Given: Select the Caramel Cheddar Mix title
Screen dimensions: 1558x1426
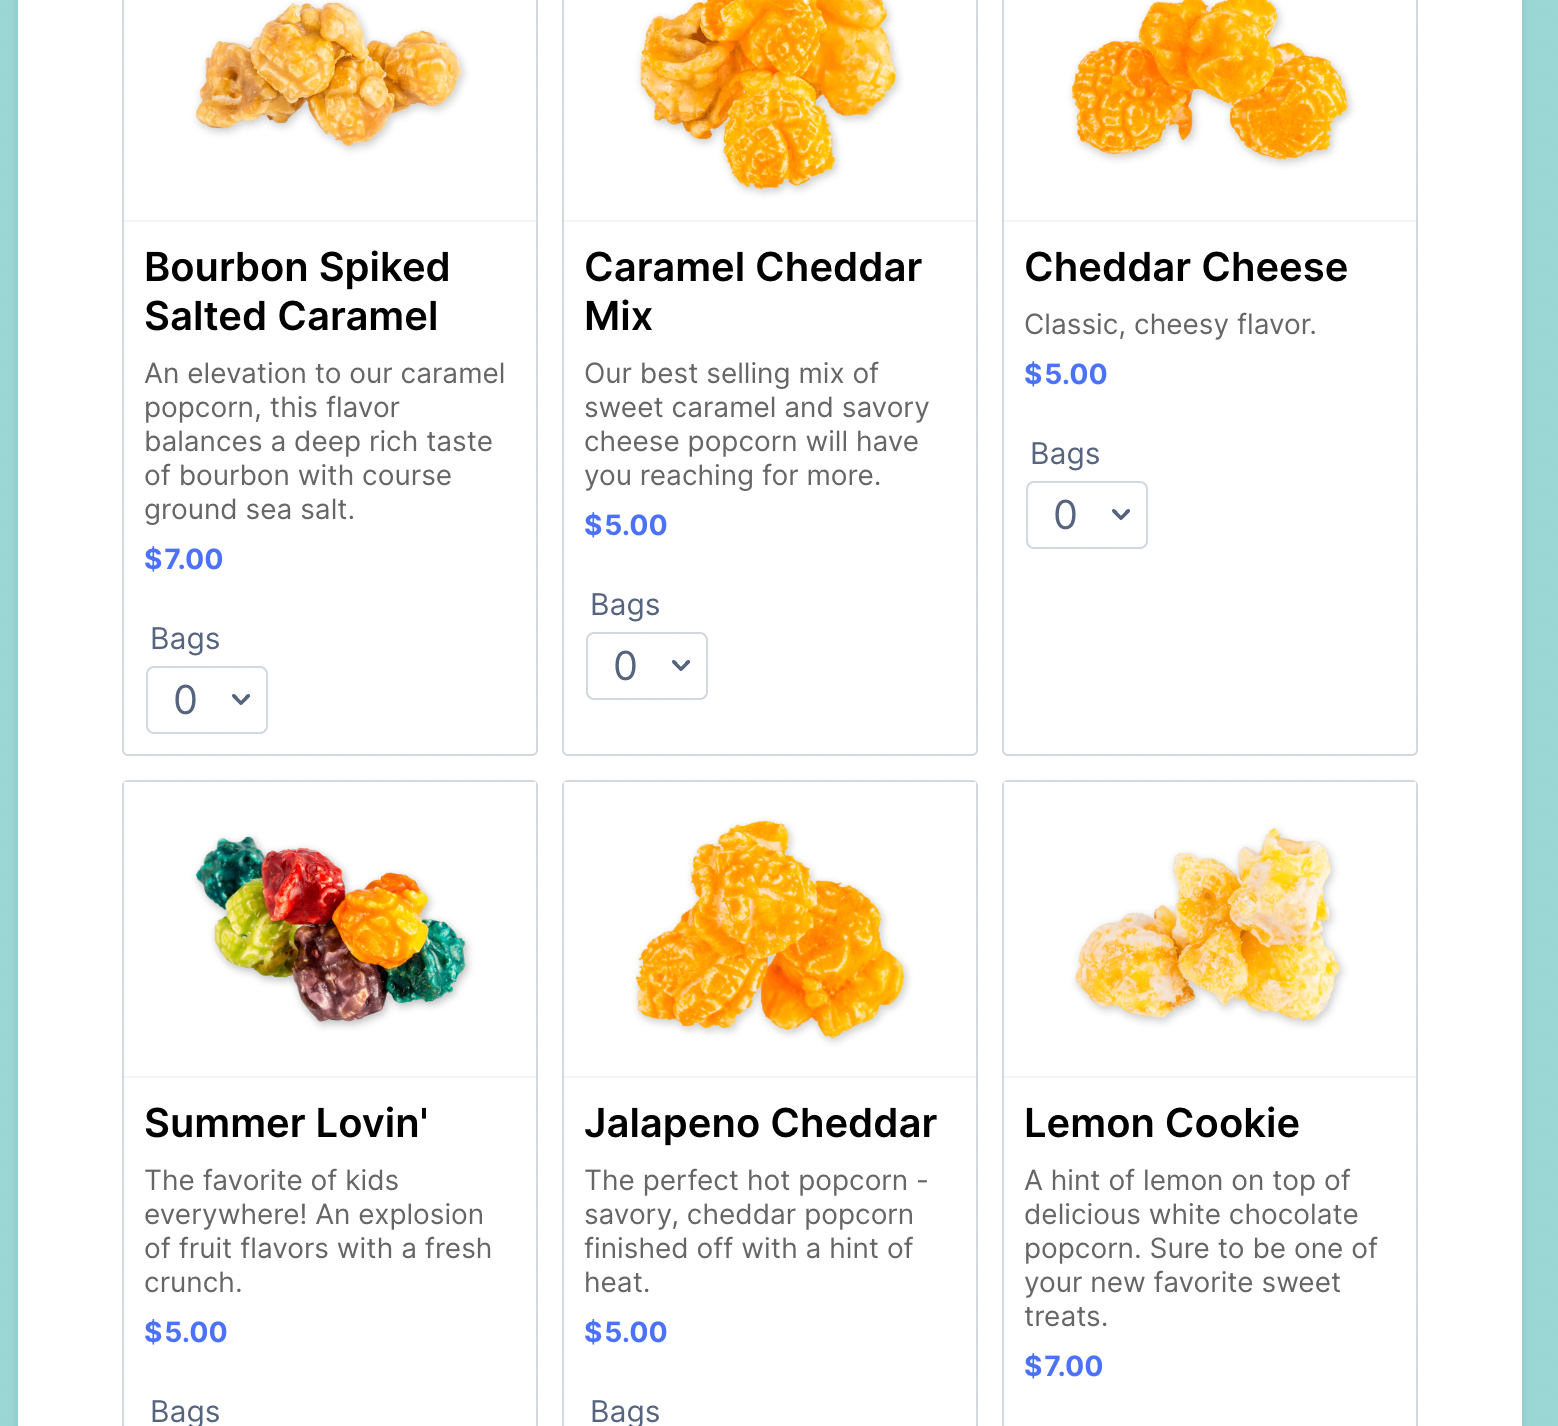Looking at the screenshot, I should [x=752, y=291].
